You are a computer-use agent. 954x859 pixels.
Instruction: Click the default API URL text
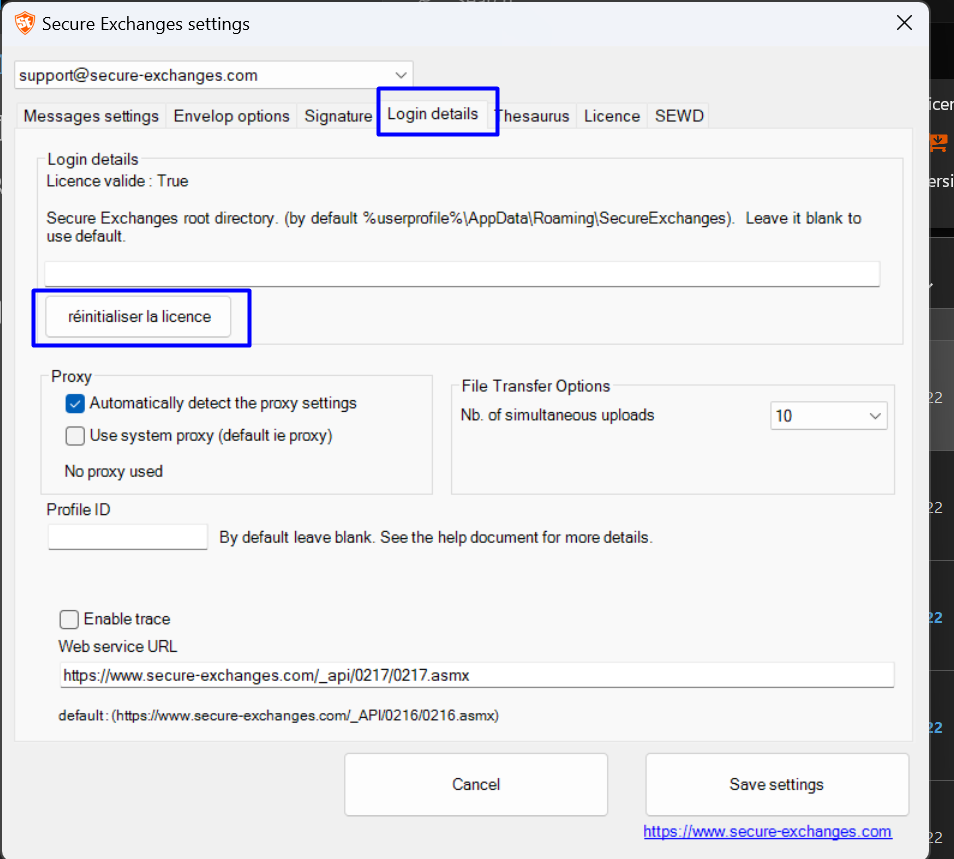[x=279, y=715]
